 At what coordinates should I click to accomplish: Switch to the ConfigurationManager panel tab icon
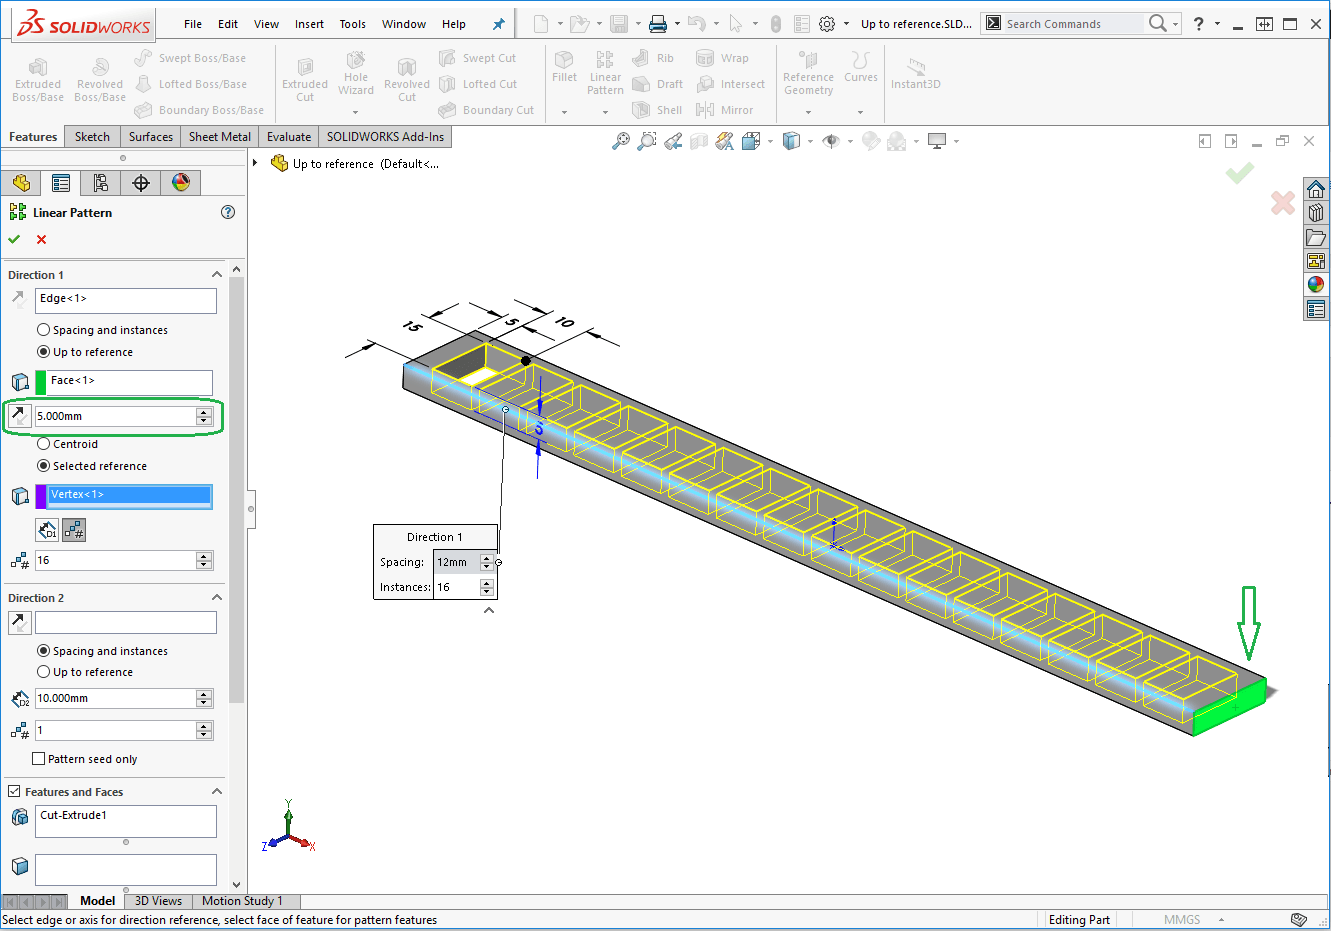101,182
